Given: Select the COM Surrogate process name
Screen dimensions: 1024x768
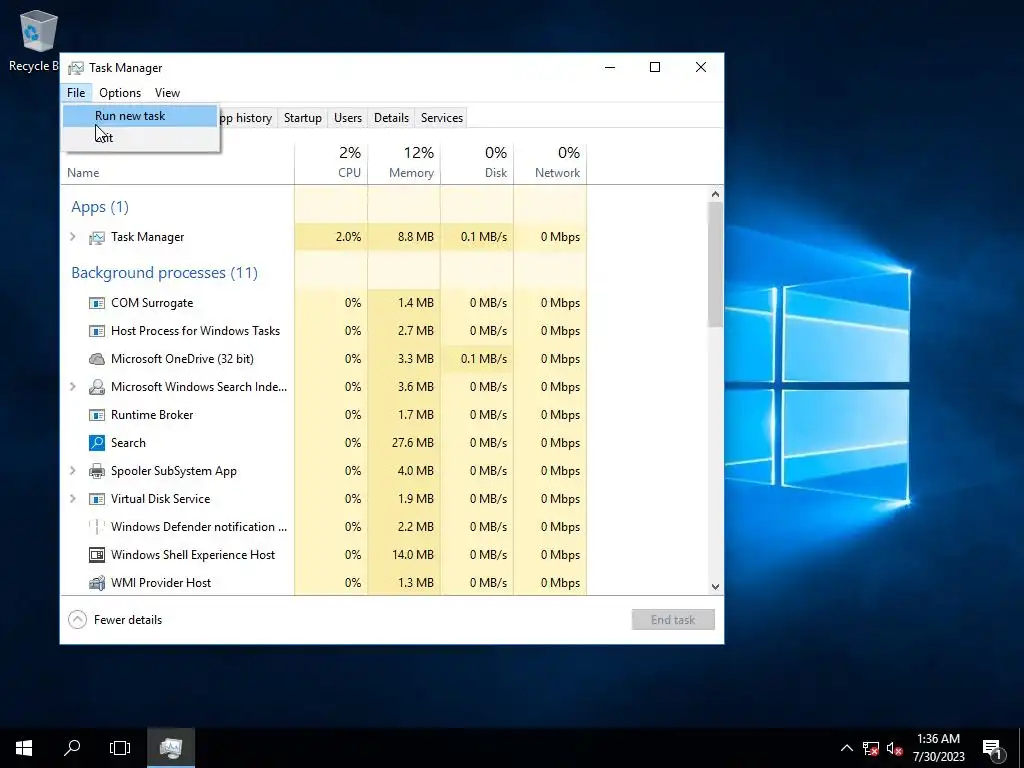Looking at the screenshot, I should tap(152, 303).
